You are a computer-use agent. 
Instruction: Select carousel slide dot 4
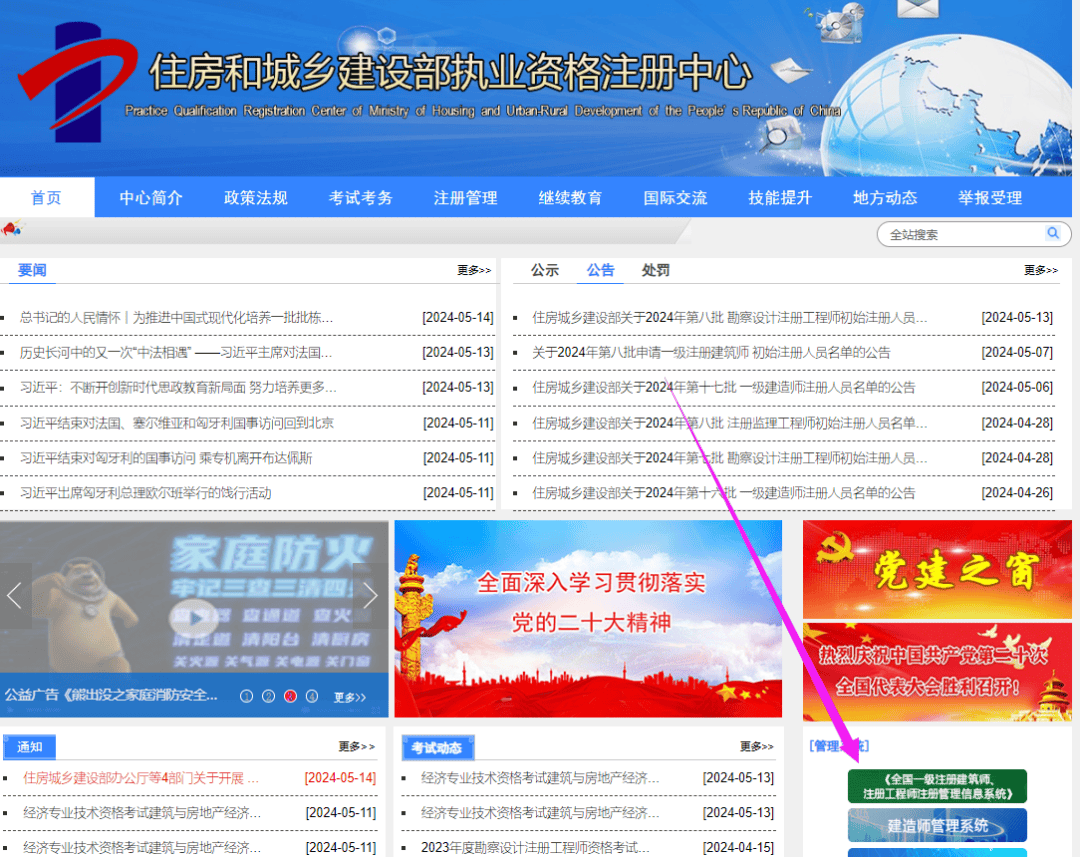click(312, 694)
